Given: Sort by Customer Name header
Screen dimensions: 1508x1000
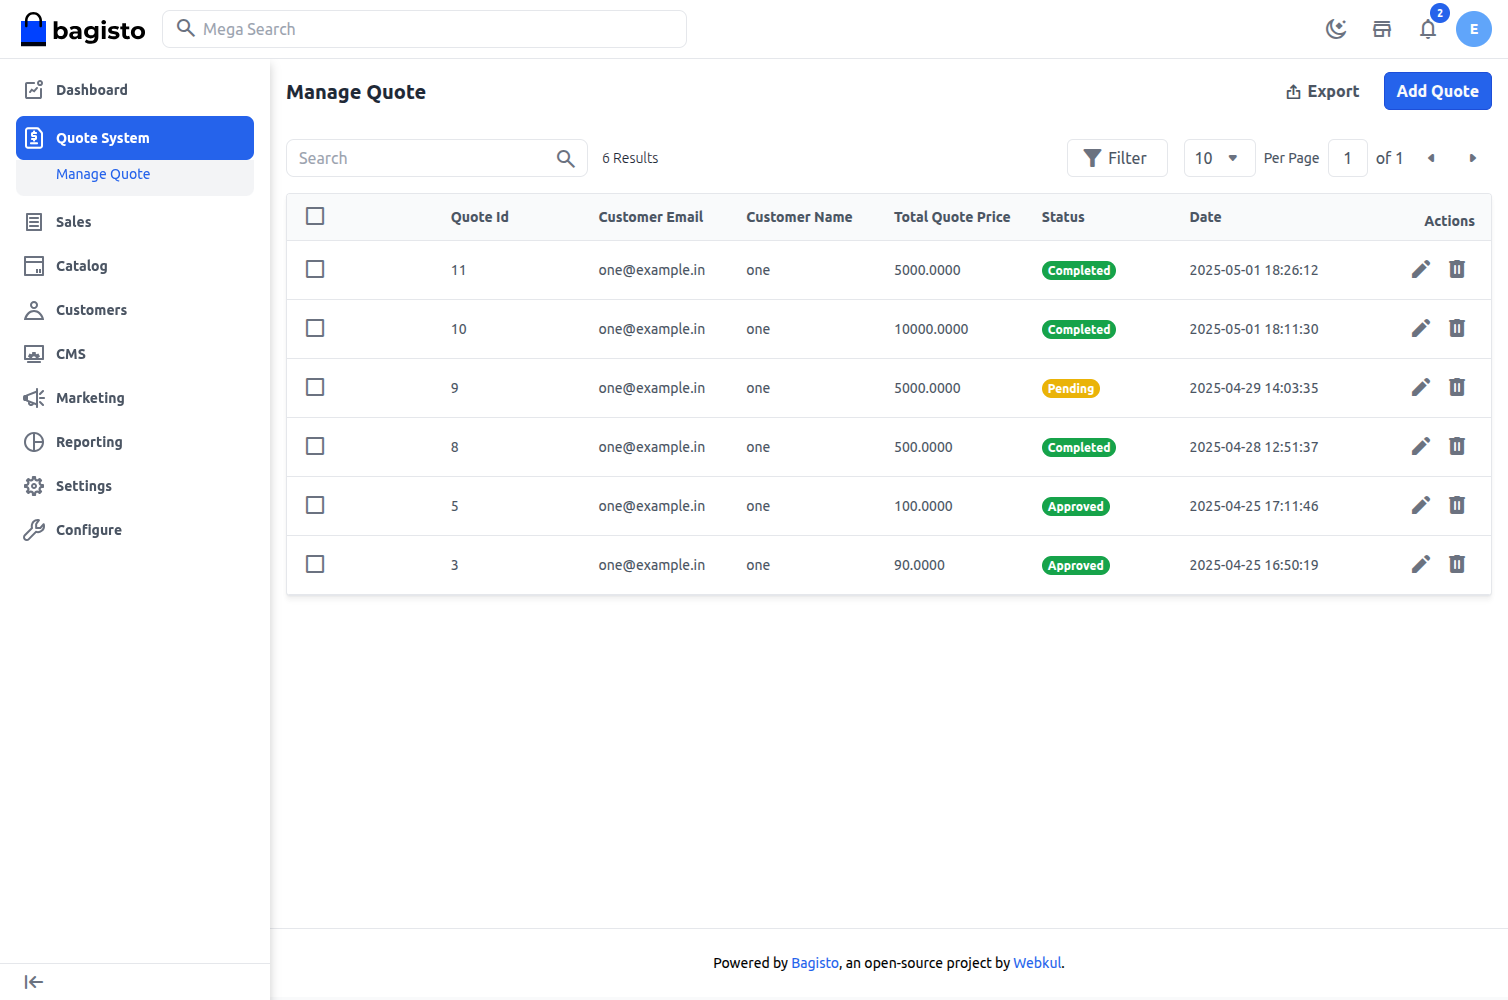Looking at the screenshot, I should [799, 217].
